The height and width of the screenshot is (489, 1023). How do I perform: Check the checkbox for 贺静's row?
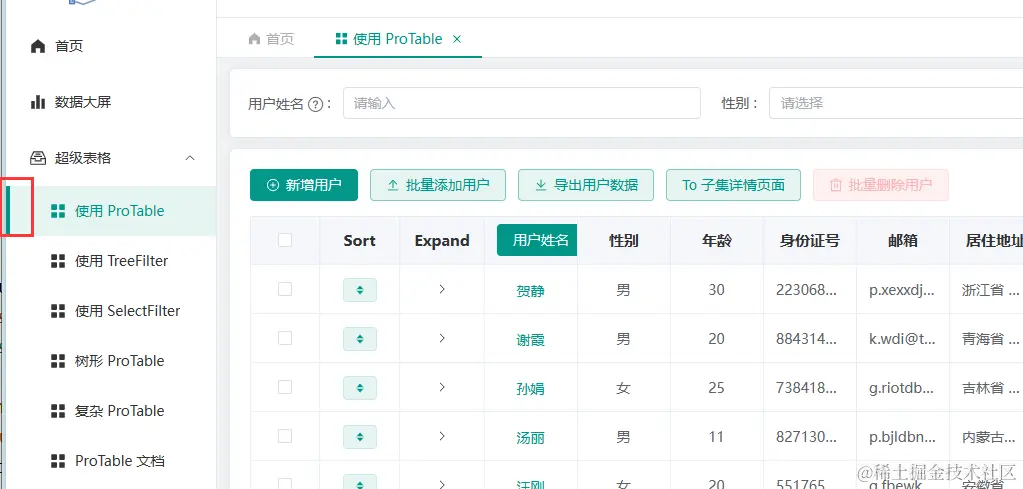(x=285, y=289)
